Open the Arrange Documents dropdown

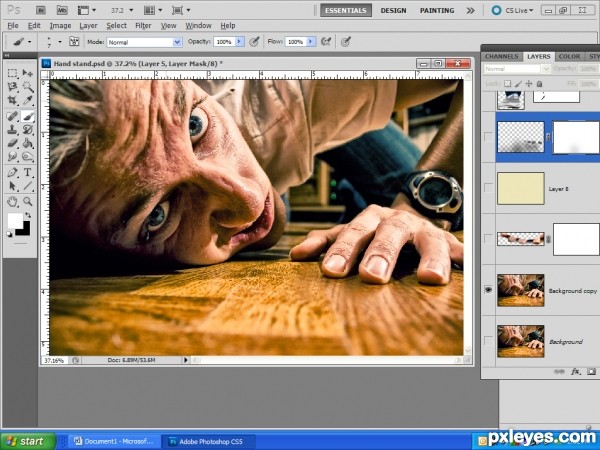coord(153,10)
